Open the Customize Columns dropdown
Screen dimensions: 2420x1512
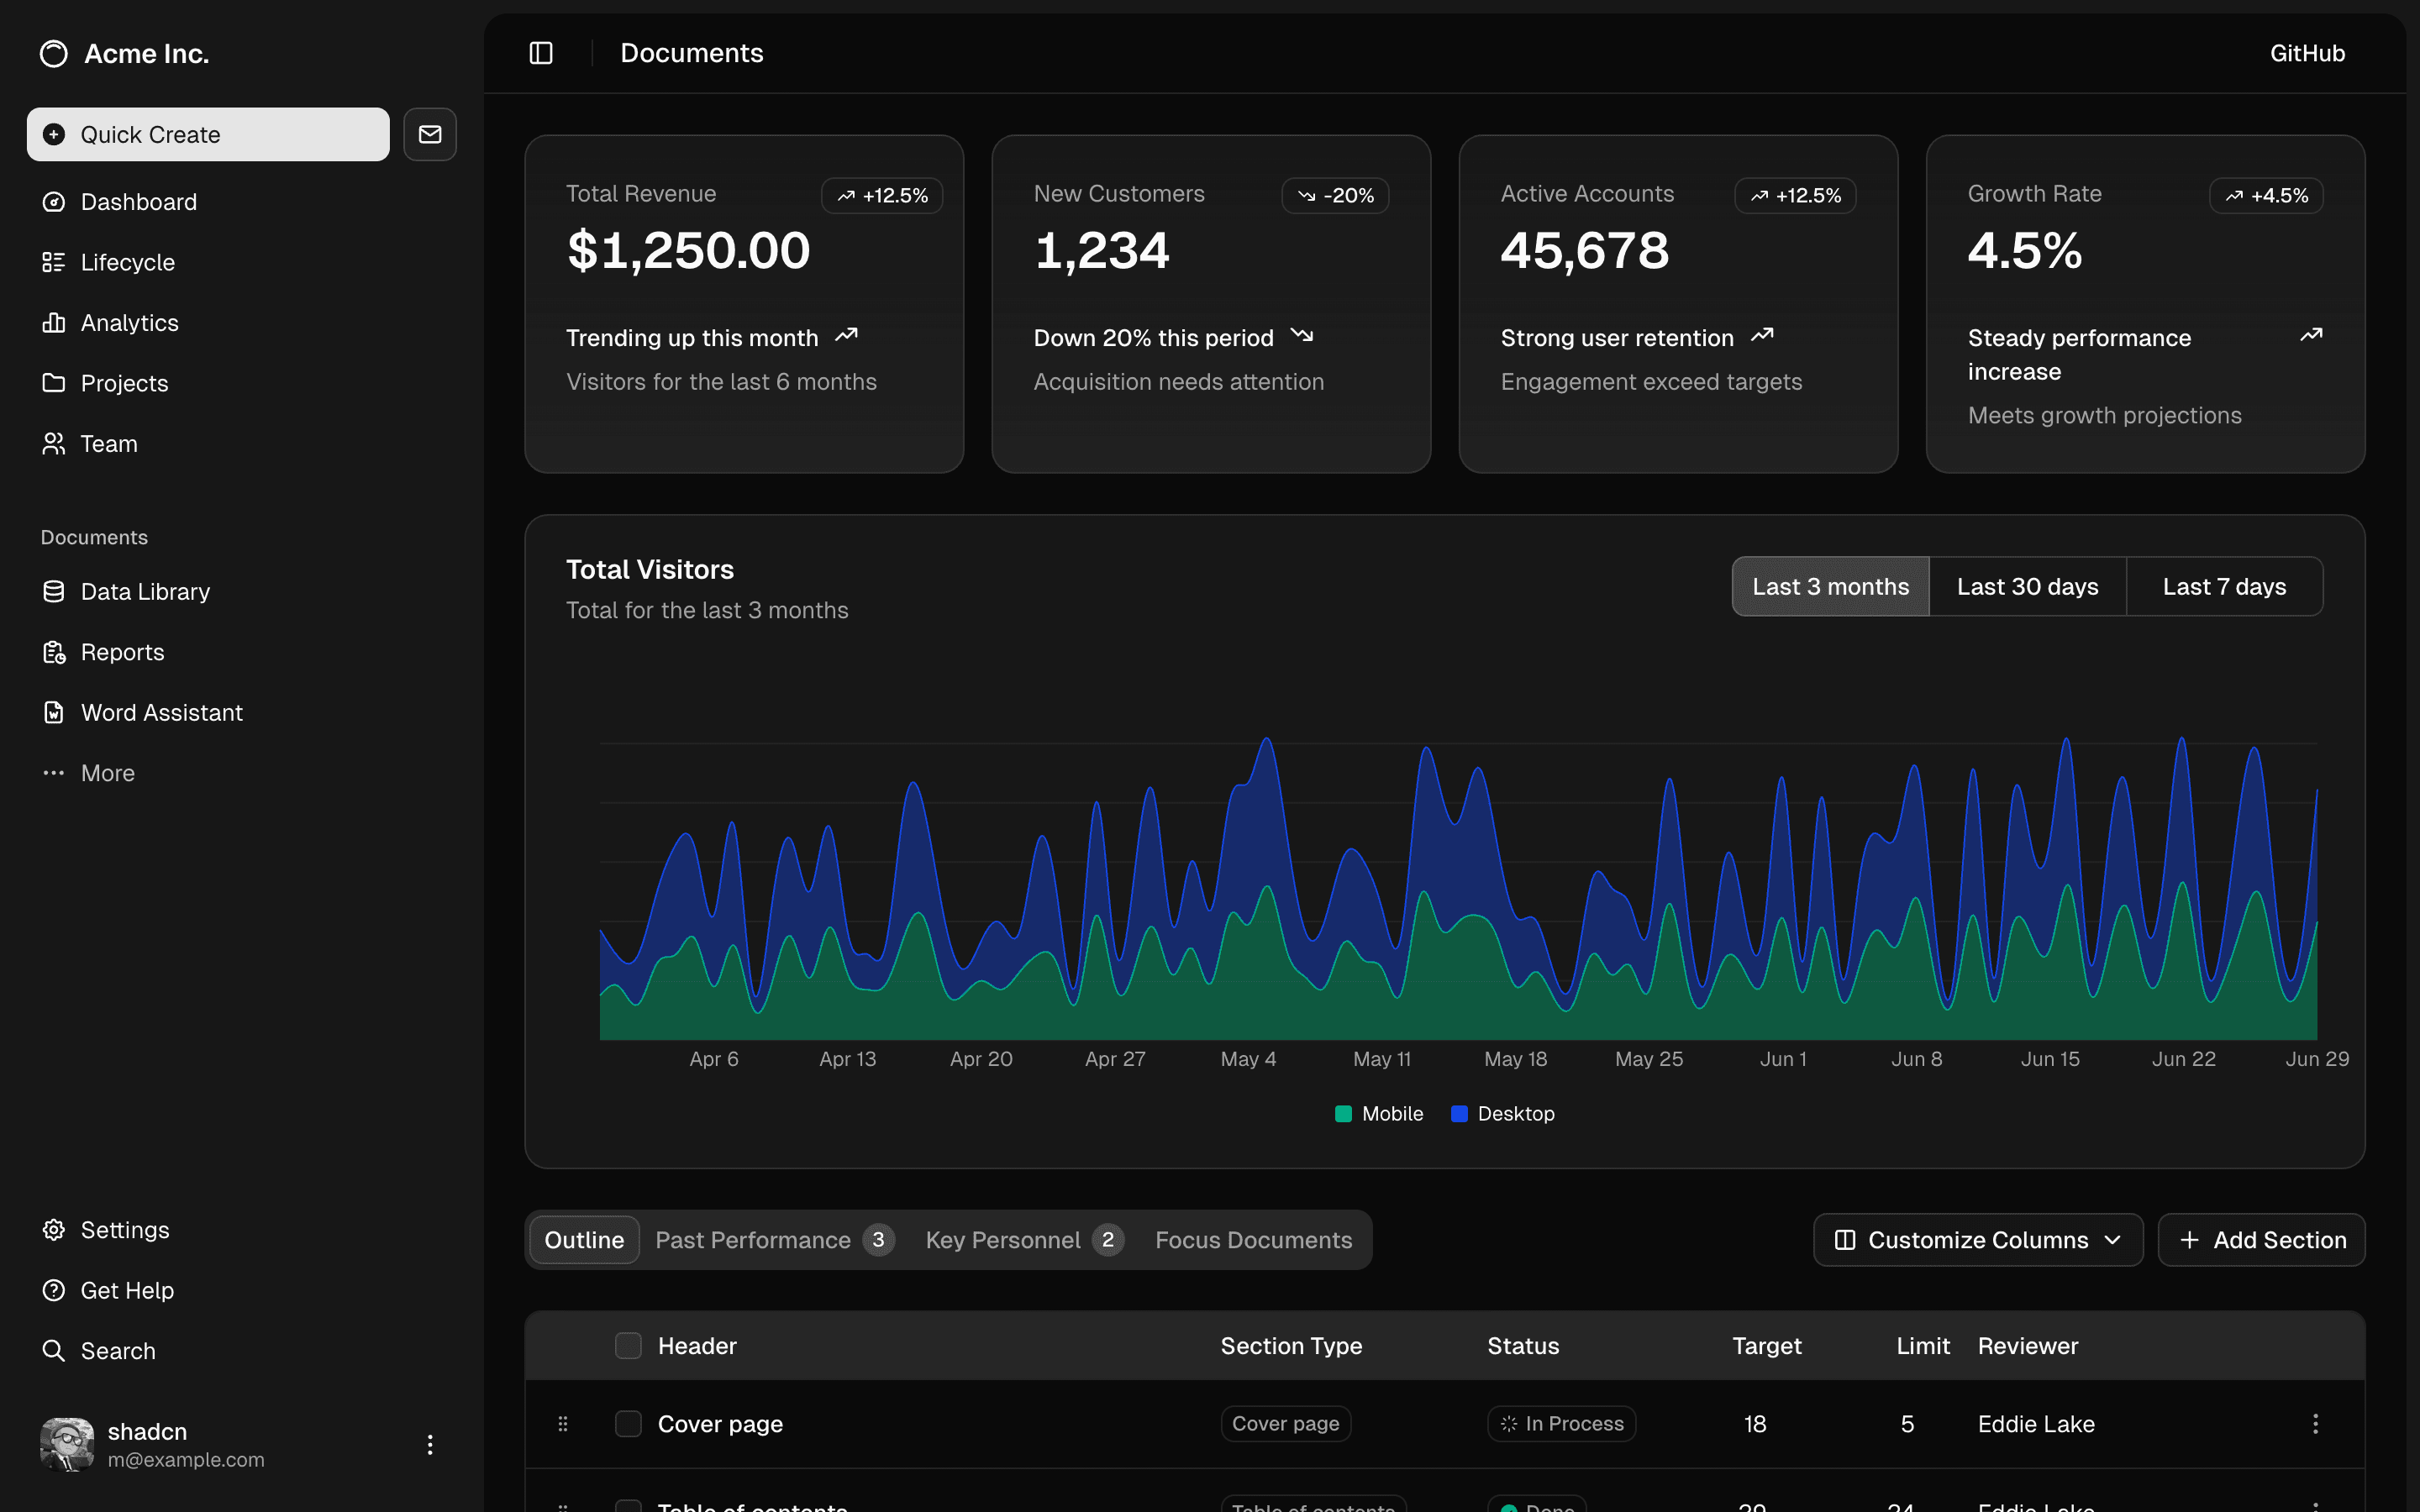tap(1977, 1239)
